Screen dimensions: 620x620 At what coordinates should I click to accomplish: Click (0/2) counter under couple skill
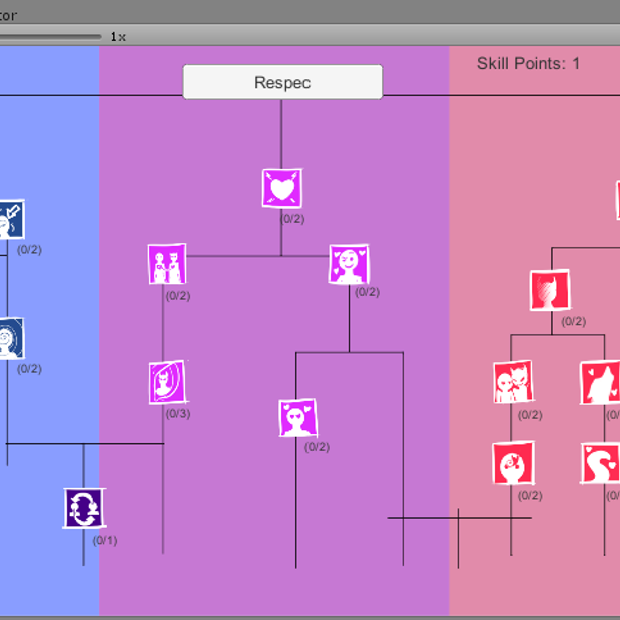click(178, 296)
